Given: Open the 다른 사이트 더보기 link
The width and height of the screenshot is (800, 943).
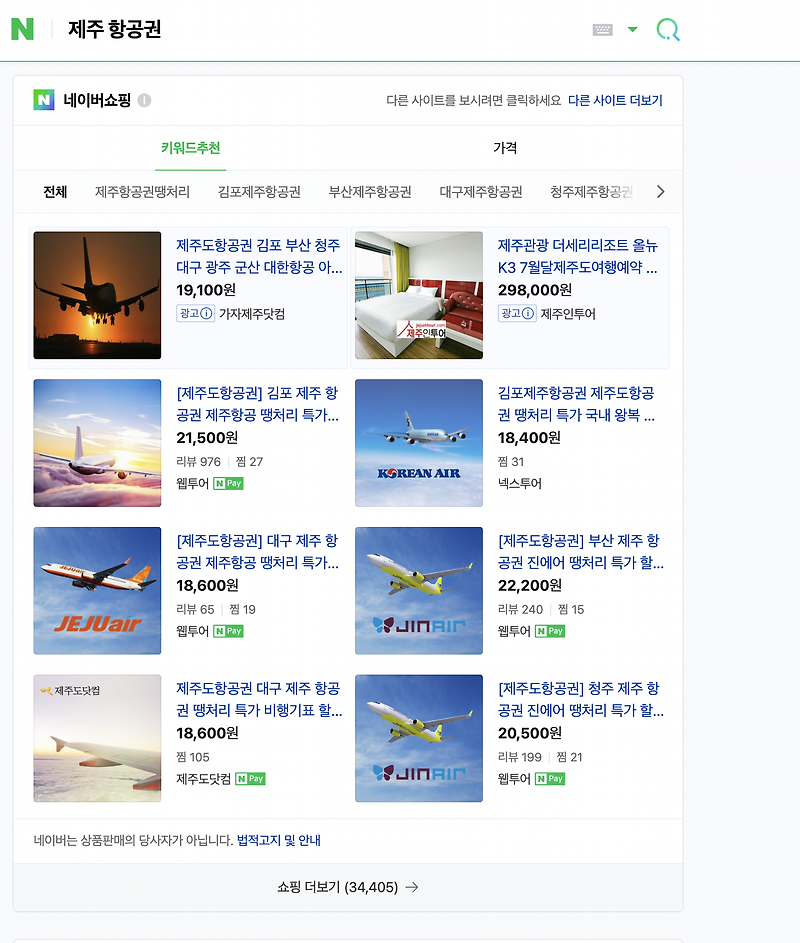Looking at the screenshot, I should coord(615,100).
